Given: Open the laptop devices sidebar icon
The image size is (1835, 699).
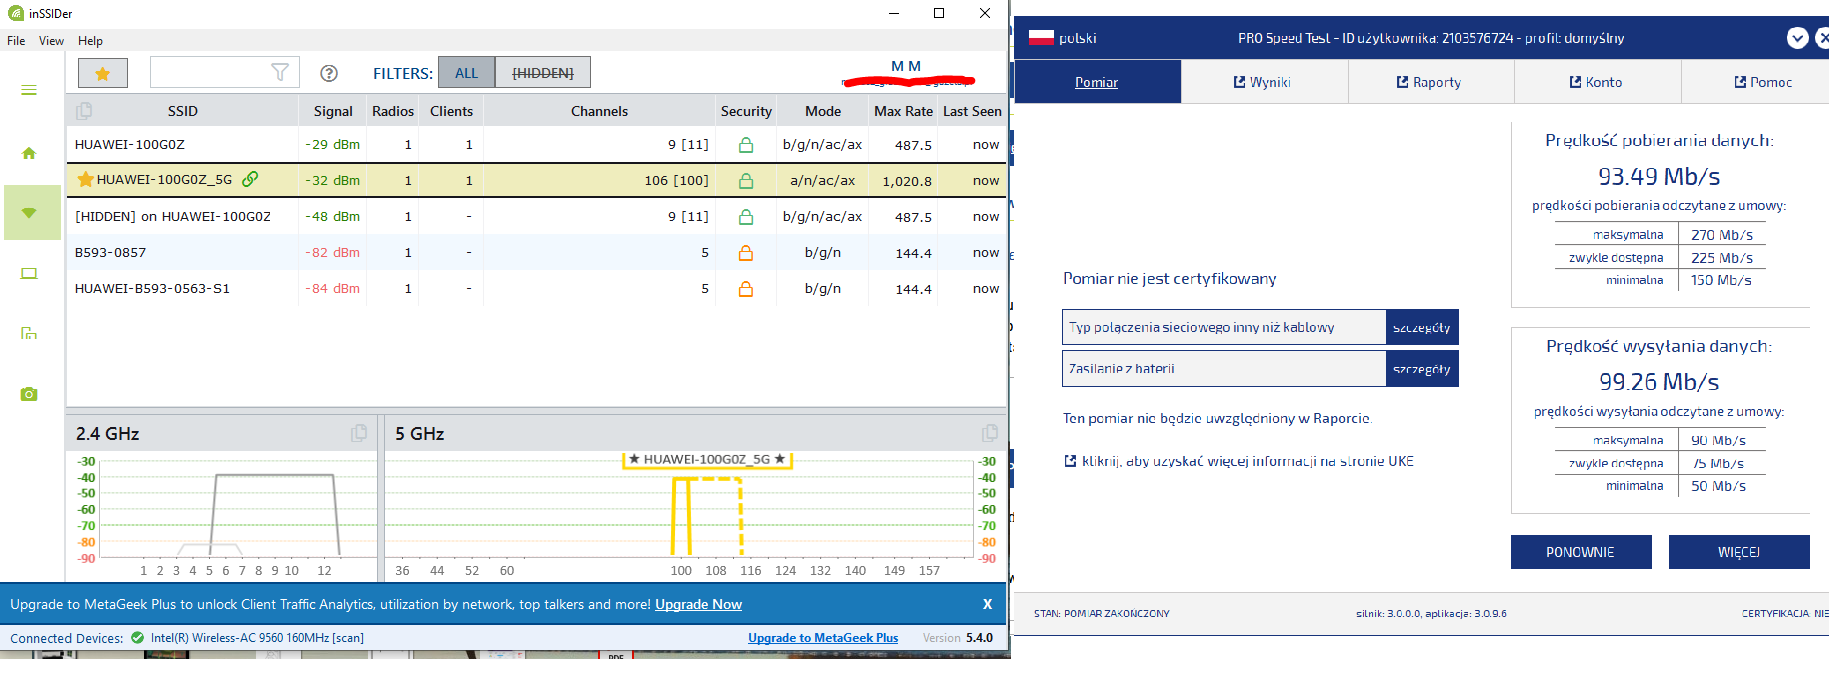Looking at the screenshot, I should pyautogui.click(x=29, y=273).
